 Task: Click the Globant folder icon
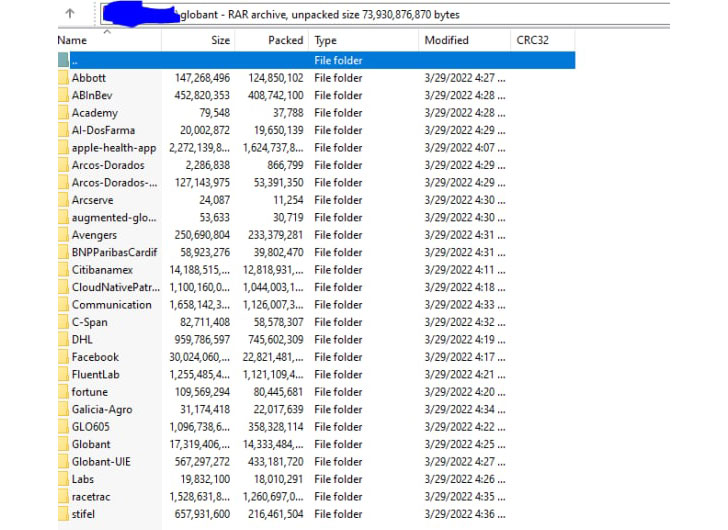pos(63,444)
